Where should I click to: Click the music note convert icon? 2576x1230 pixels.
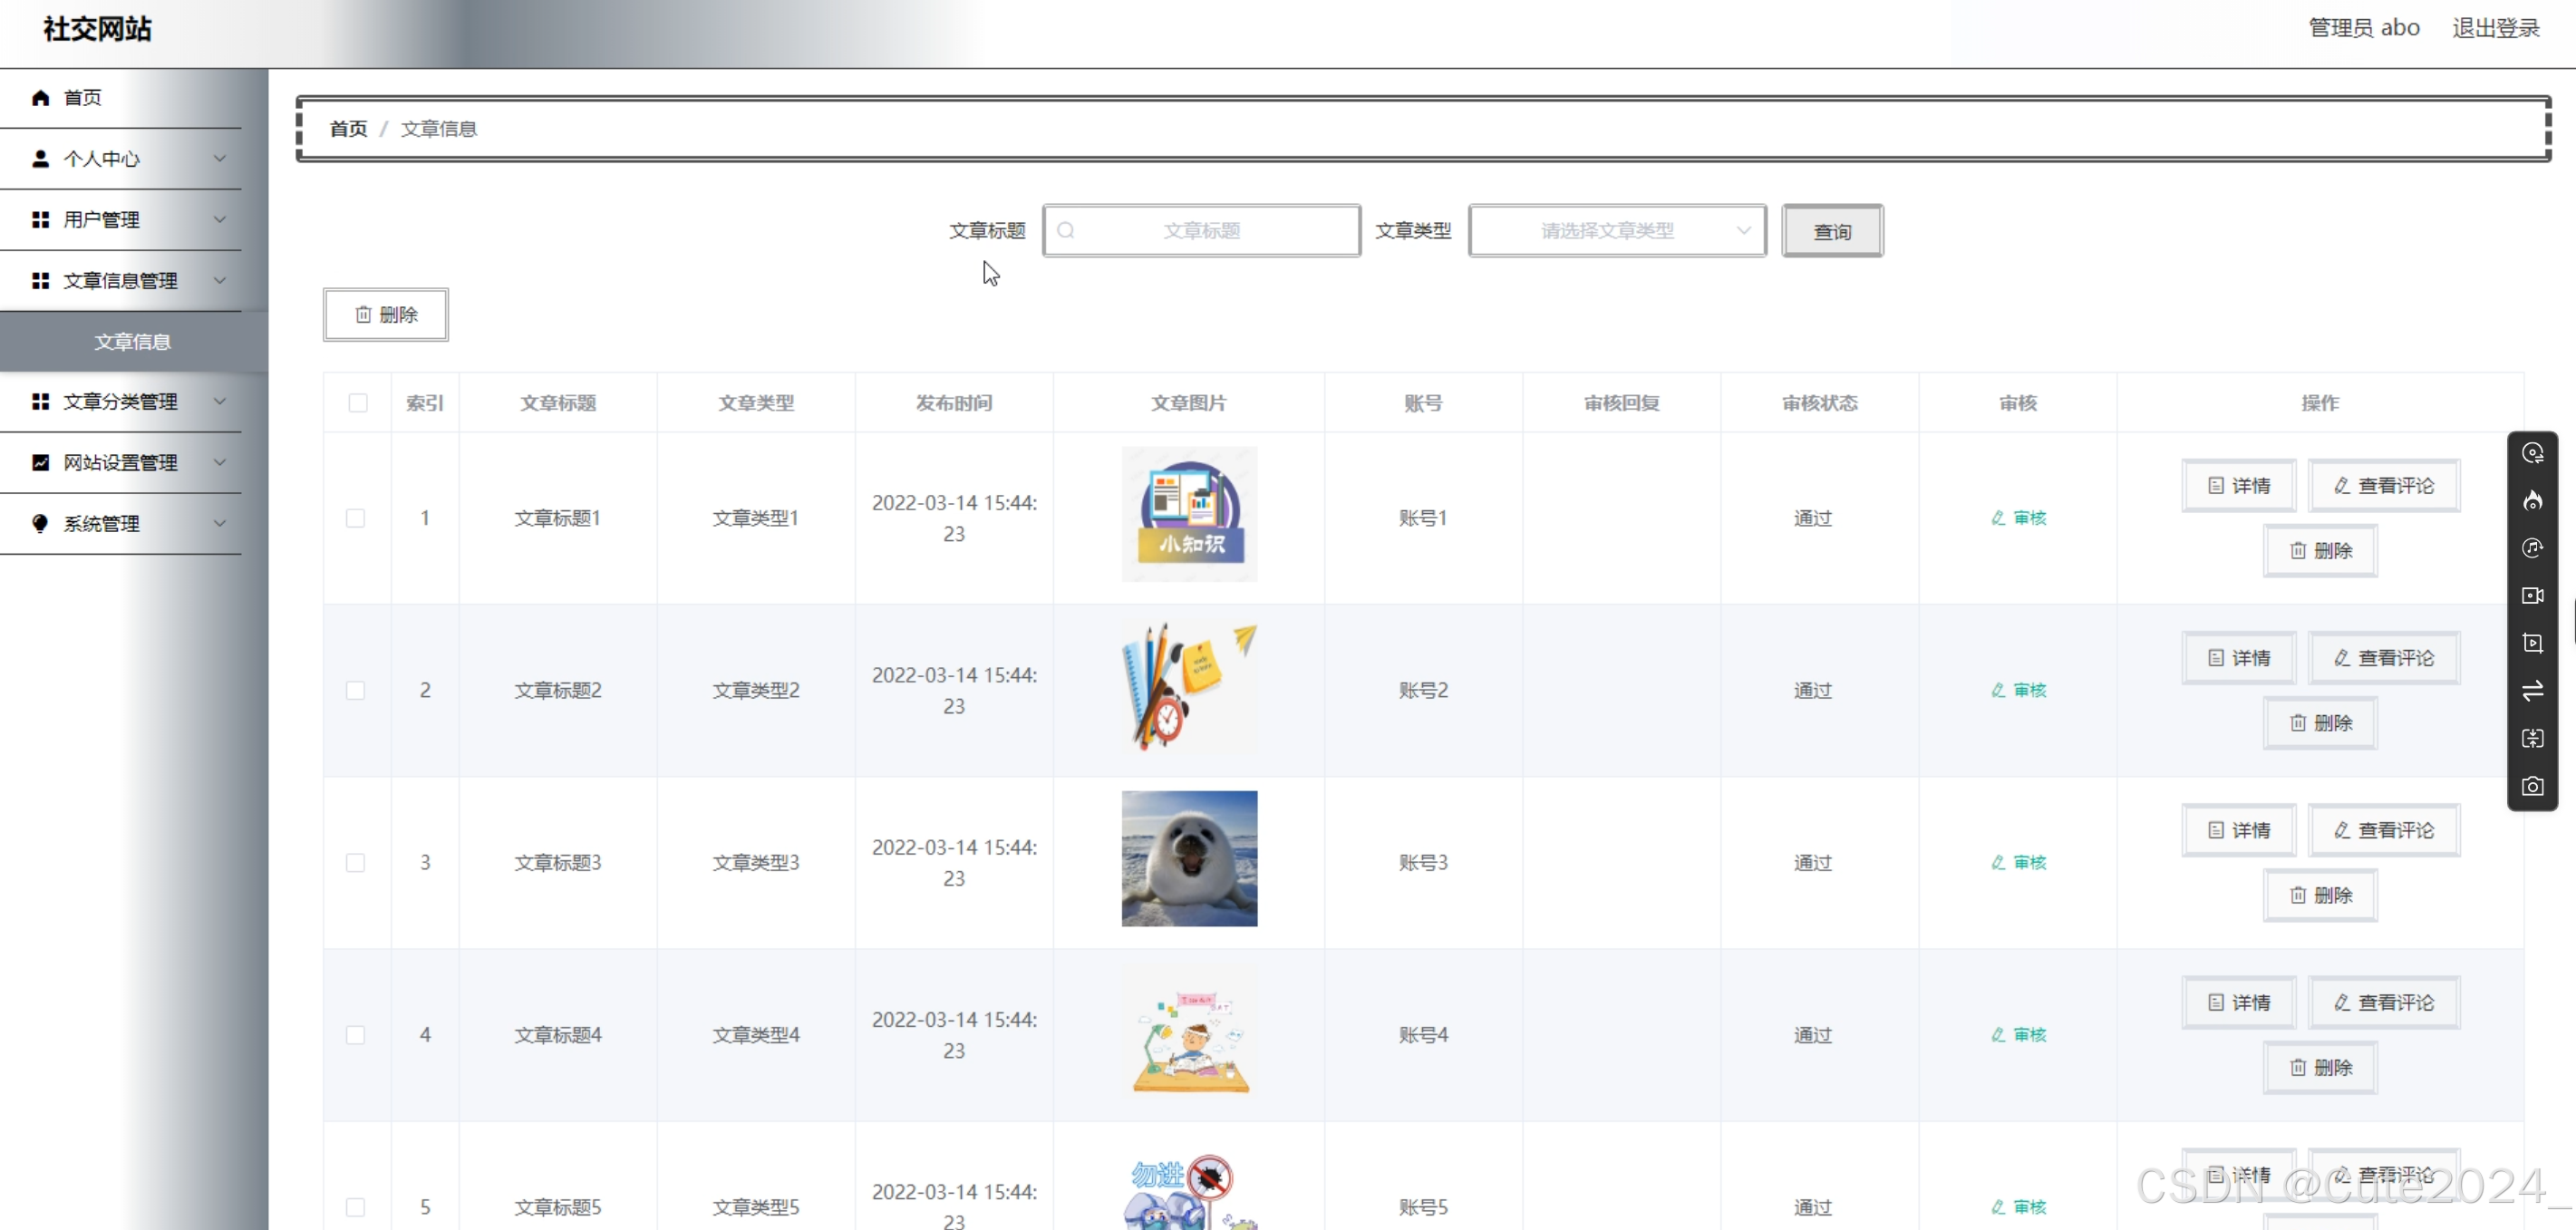coord(2532,548)
